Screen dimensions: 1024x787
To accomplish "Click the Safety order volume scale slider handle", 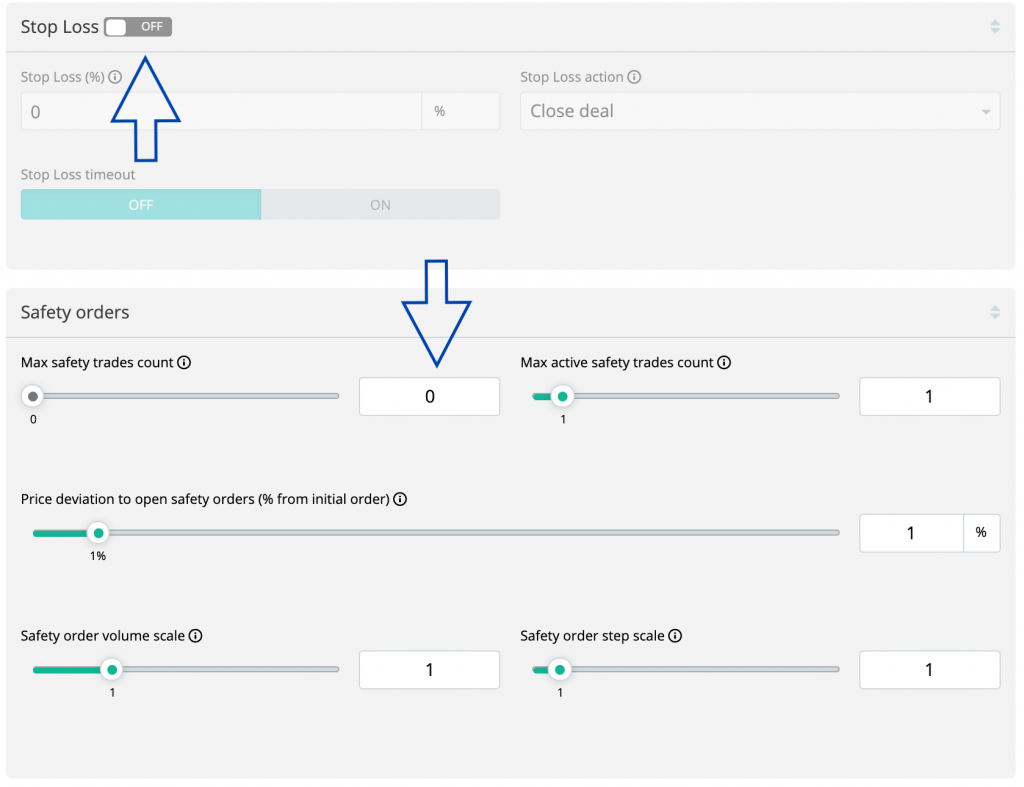I will click(112, 670).
